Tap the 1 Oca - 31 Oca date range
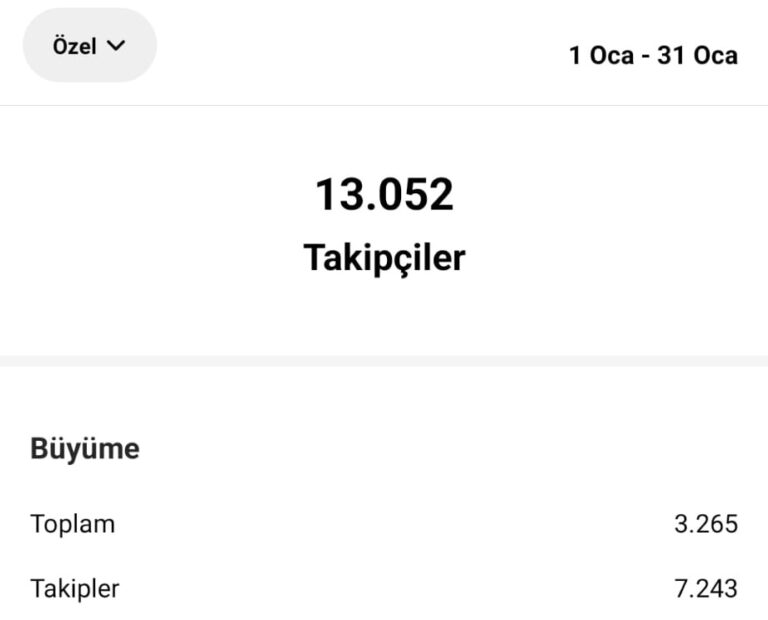 653,55
